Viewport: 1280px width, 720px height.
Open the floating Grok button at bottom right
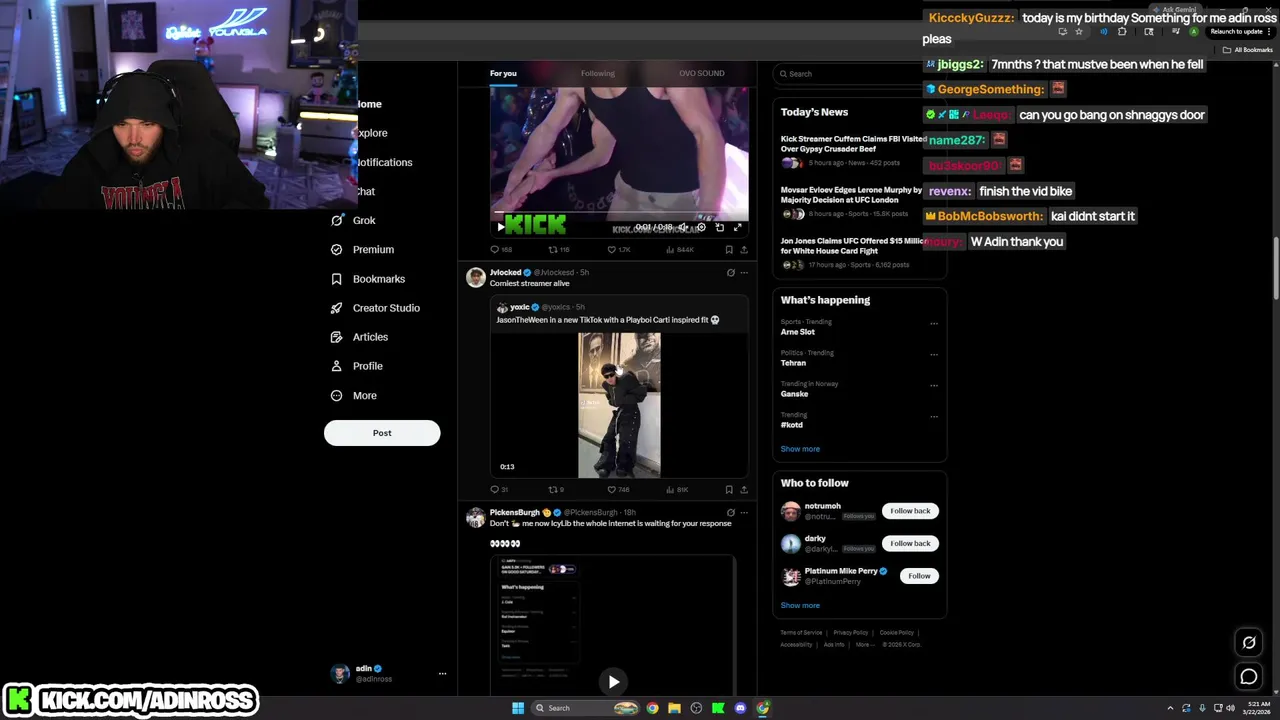coord(1249,643)
